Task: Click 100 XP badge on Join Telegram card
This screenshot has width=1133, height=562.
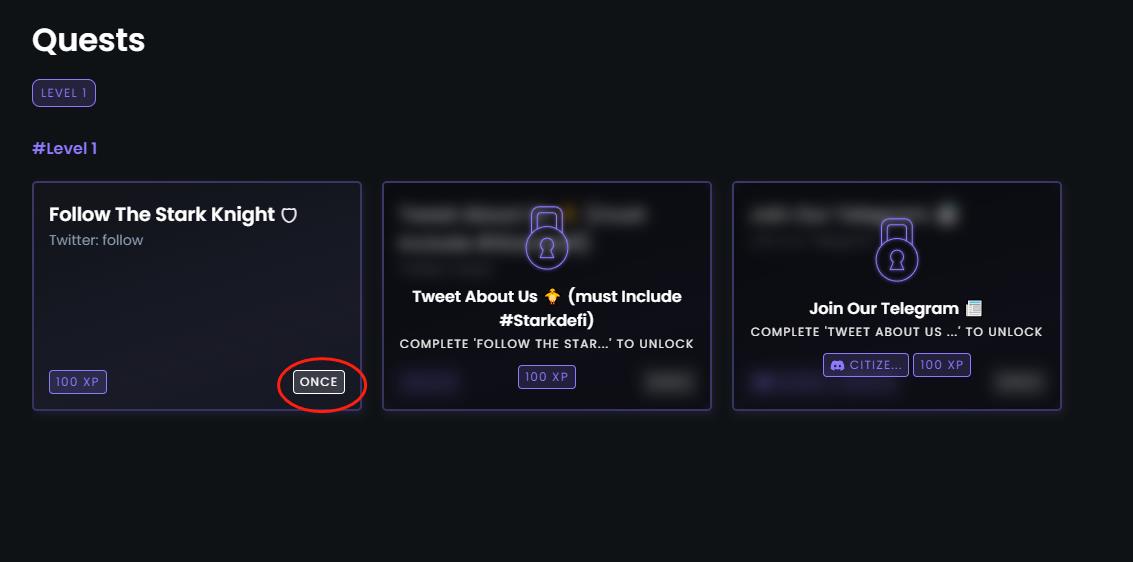Action: coord(942,365)
